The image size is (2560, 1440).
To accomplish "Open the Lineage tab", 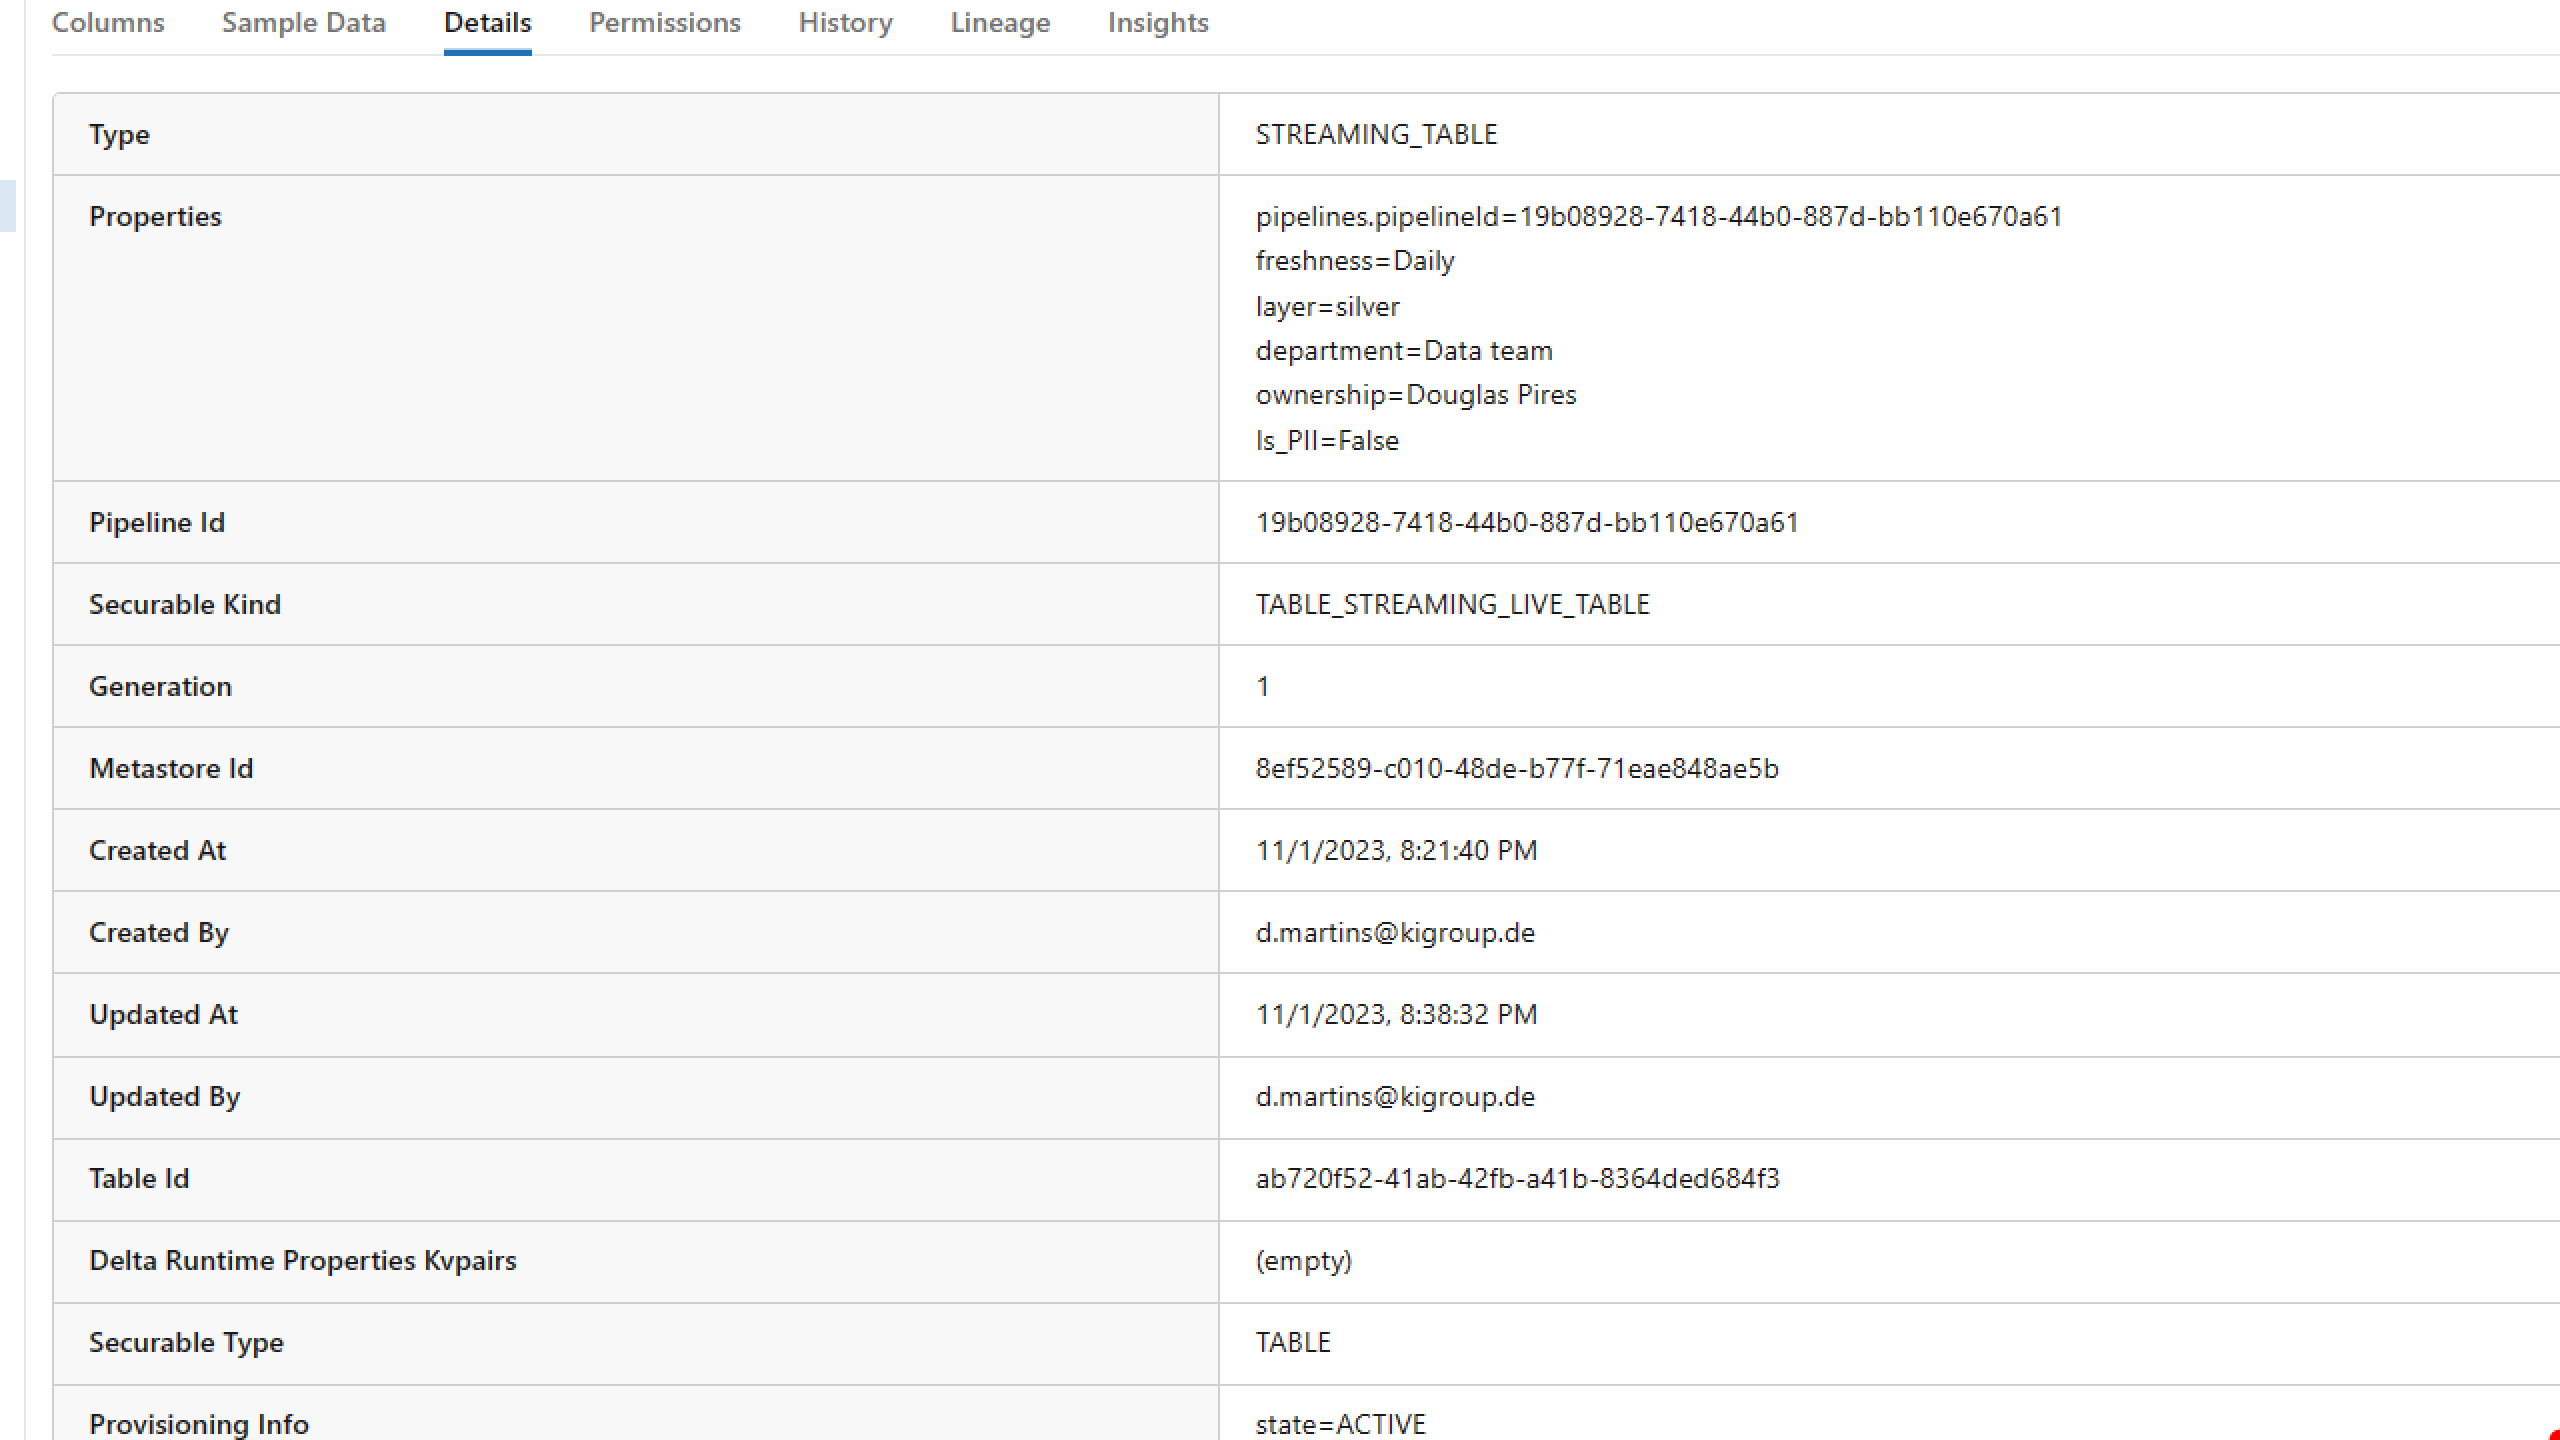I will [1001, 23].
